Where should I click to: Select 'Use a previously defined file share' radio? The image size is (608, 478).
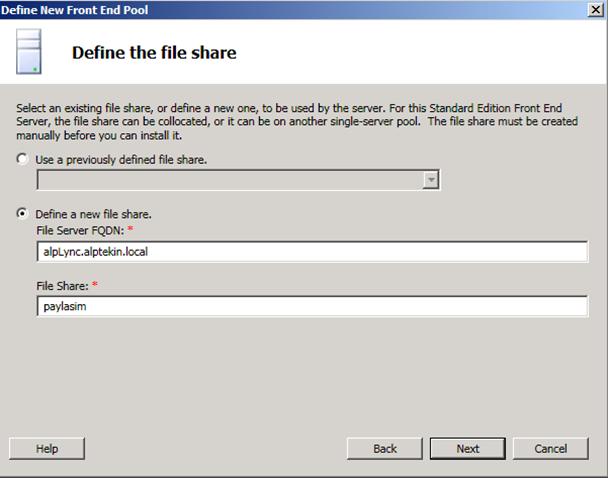[22, 159]
